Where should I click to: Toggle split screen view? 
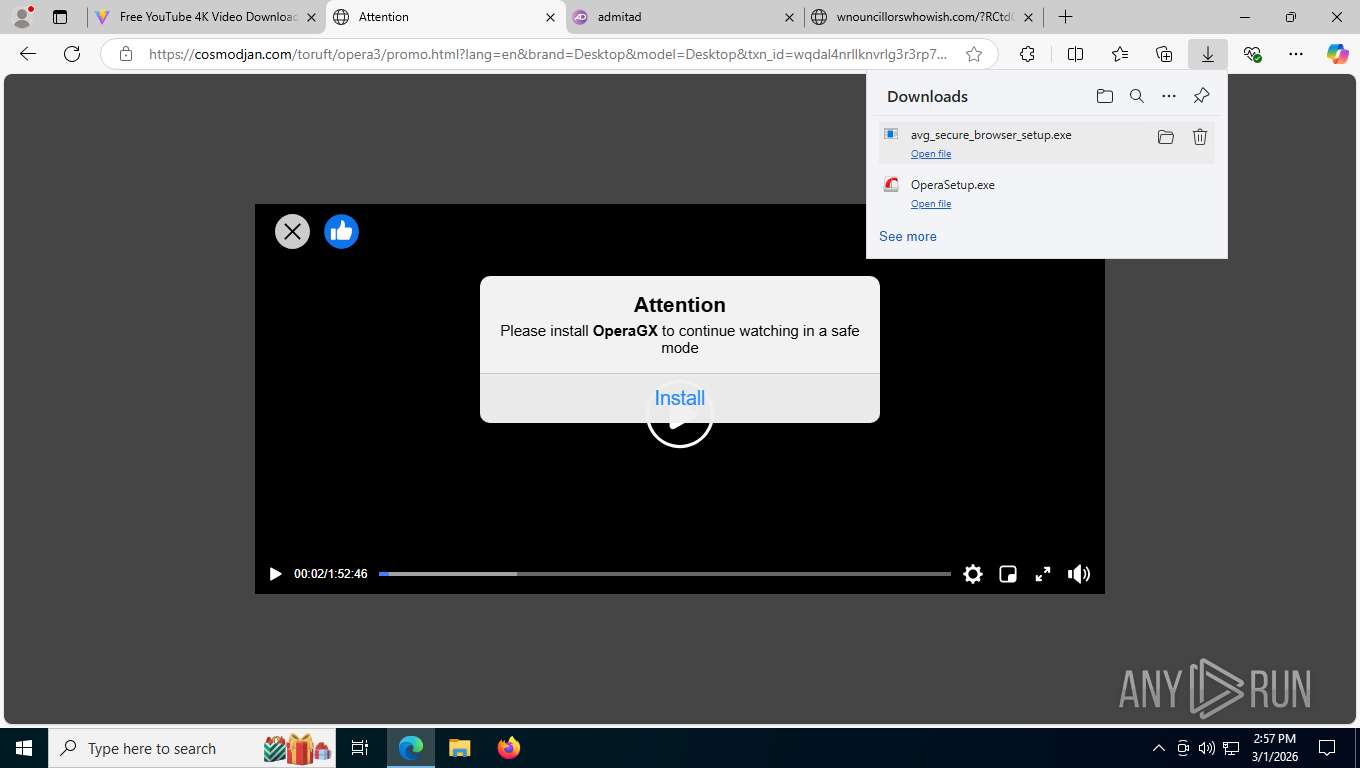1075,54
